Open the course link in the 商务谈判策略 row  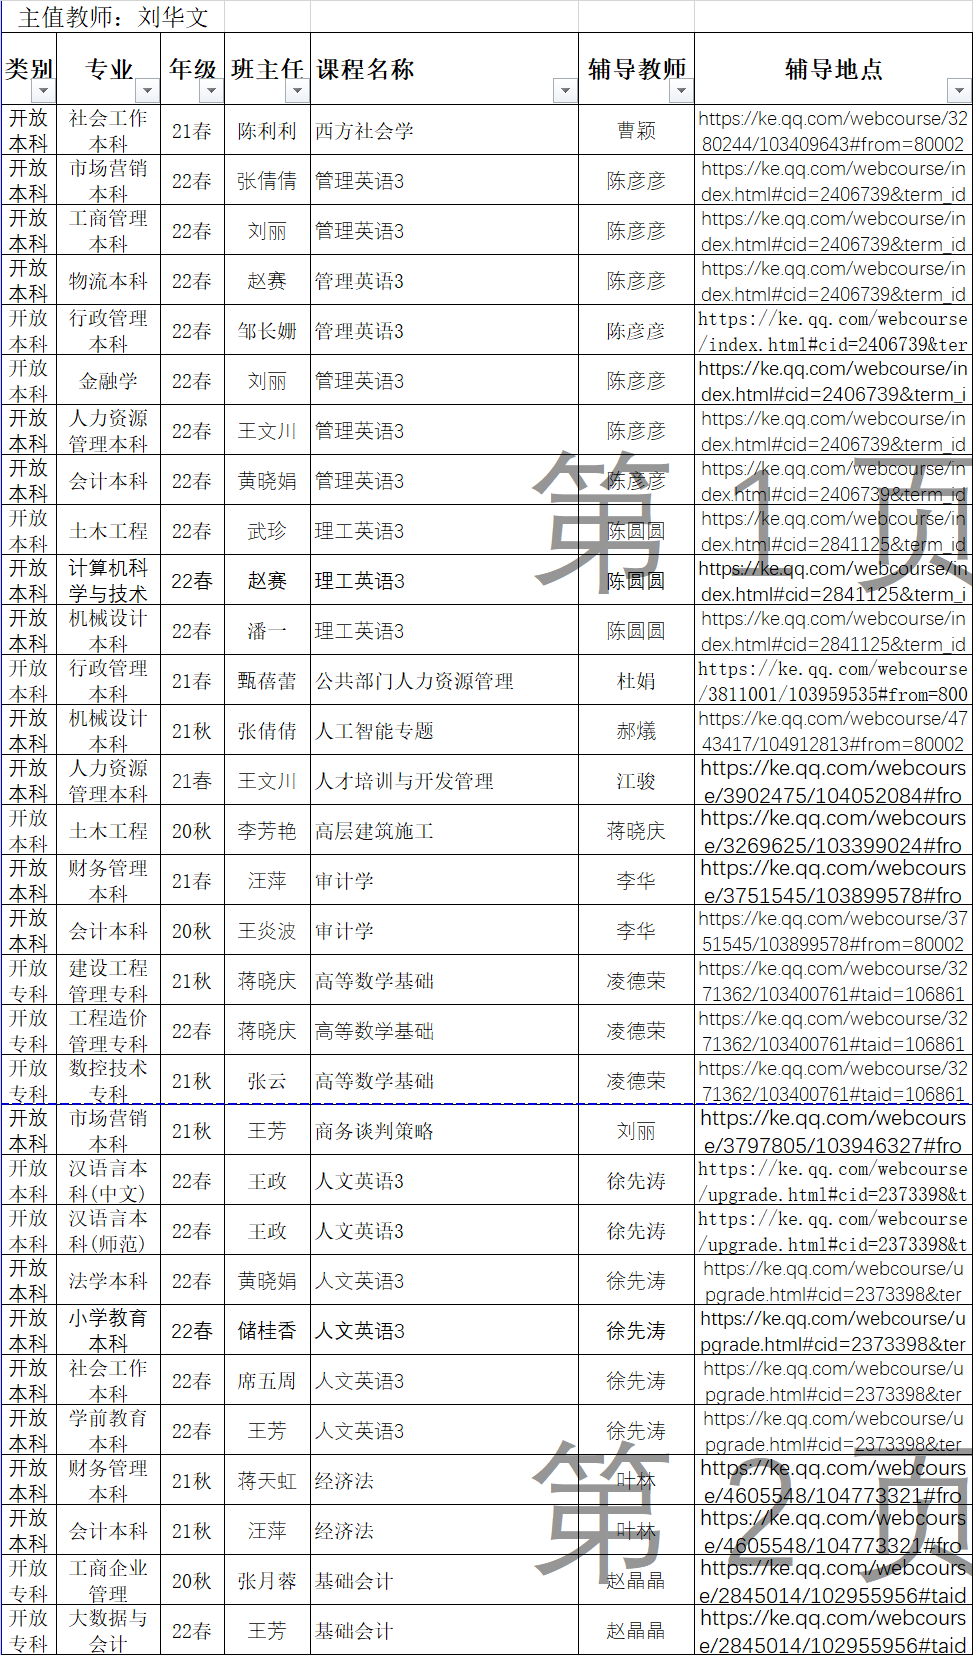[x=833, y=1130]
